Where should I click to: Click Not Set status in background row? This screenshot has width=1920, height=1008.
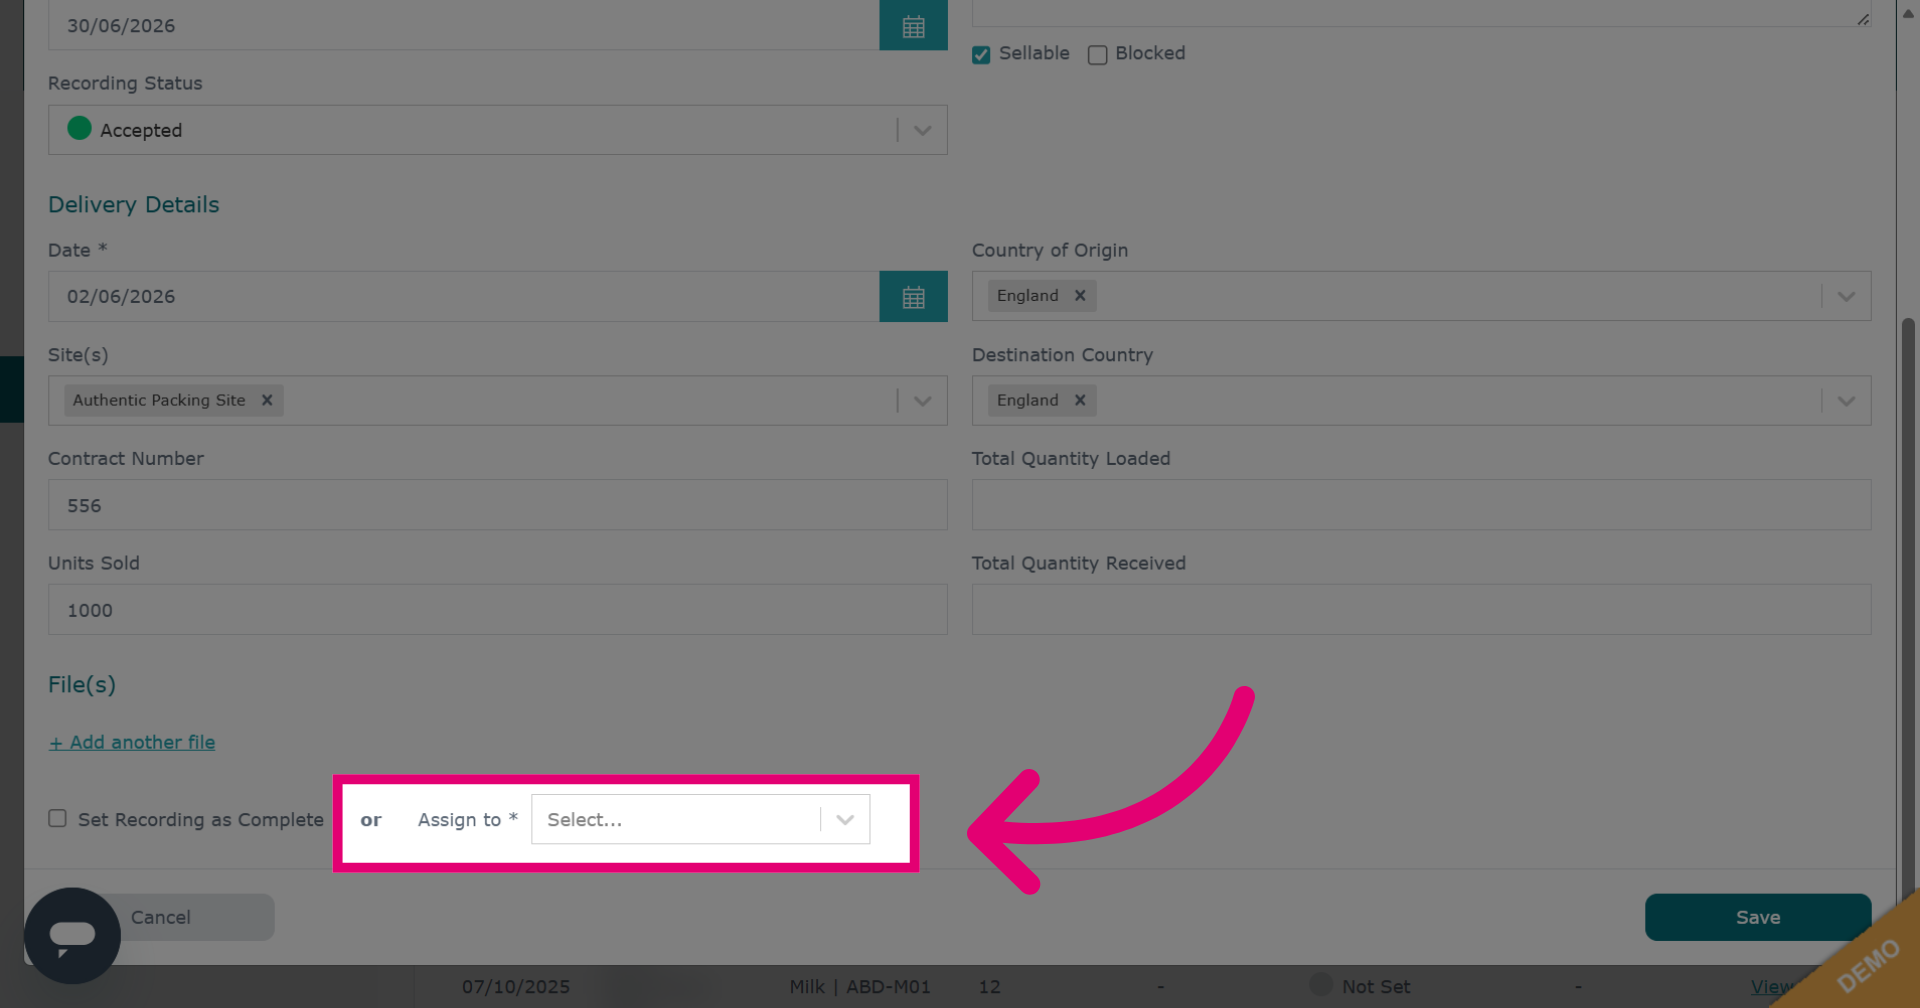click(x=1376, y=987)
